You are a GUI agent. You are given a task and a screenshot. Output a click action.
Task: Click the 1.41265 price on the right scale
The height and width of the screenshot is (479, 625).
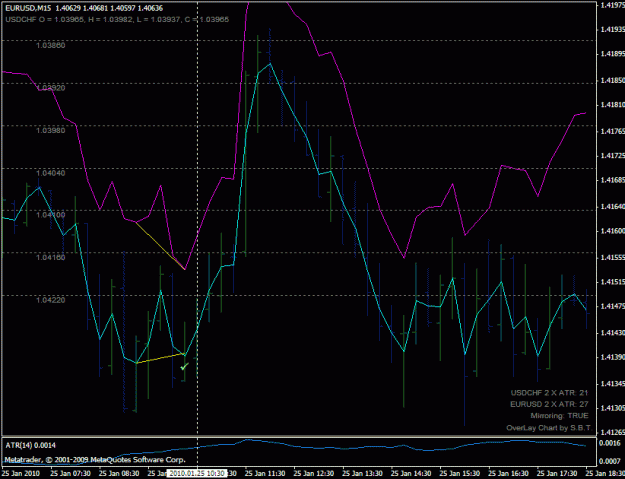tap(612, 432)
